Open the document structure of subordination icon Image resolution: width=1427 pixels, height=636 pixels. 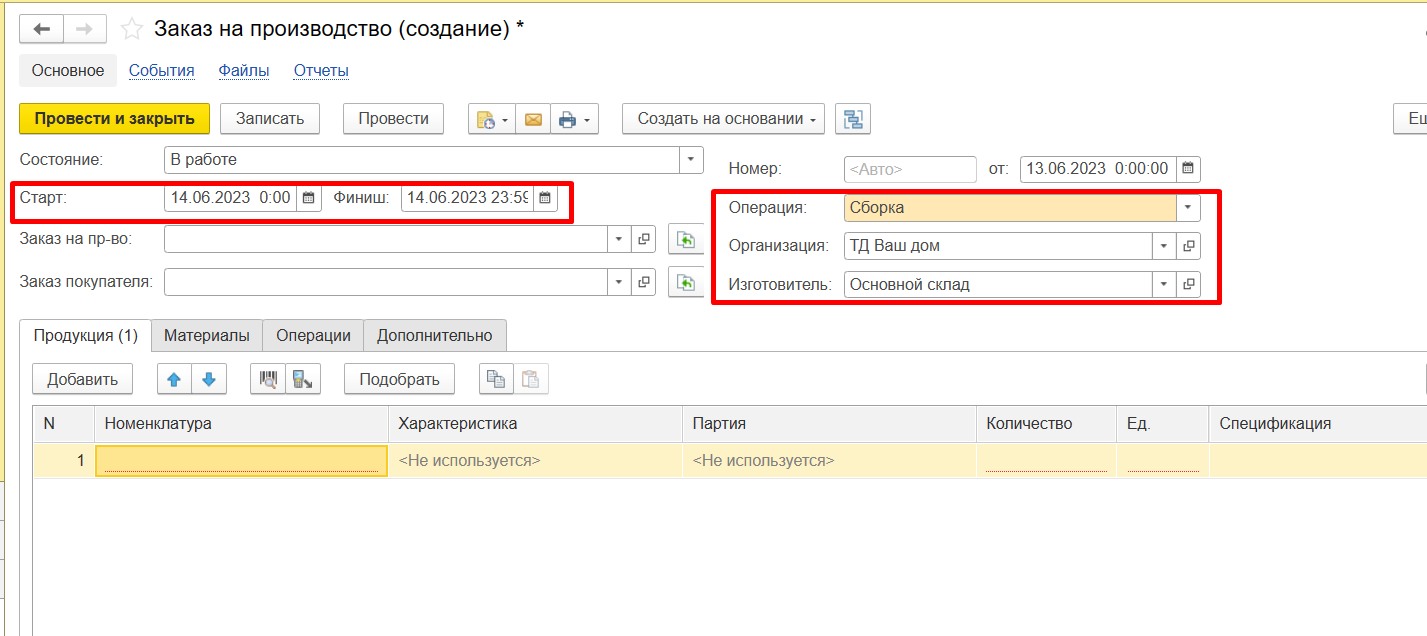pos(852,118)
